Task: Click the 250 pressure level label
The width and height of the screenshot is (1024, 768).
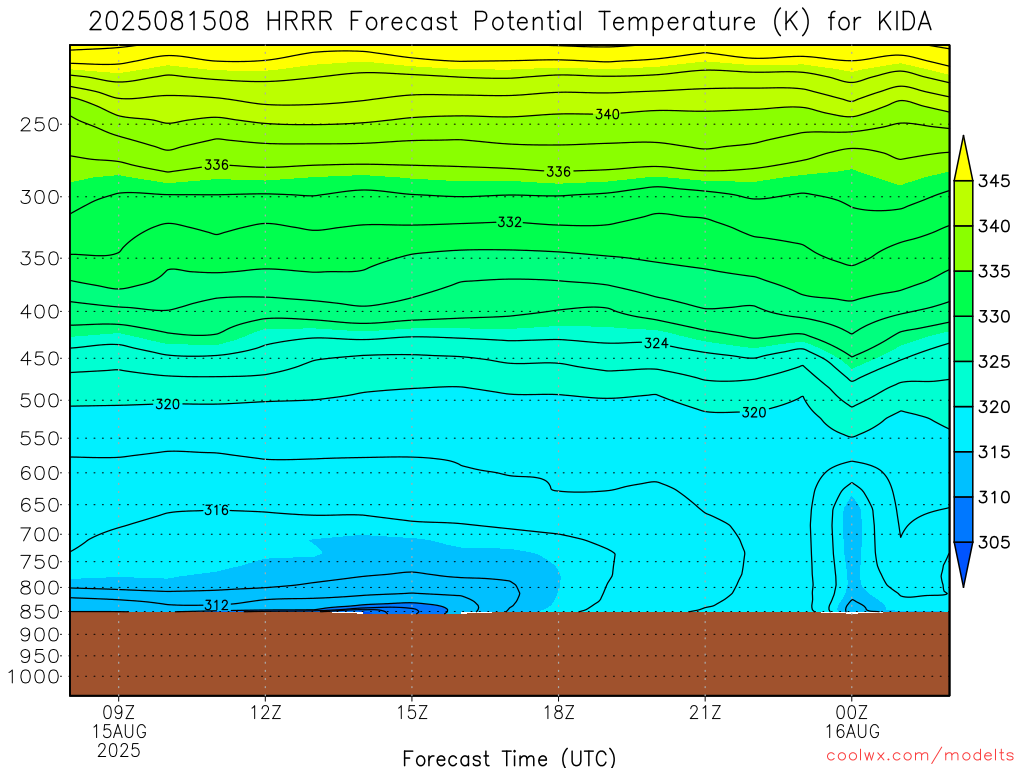Action: 40,125
